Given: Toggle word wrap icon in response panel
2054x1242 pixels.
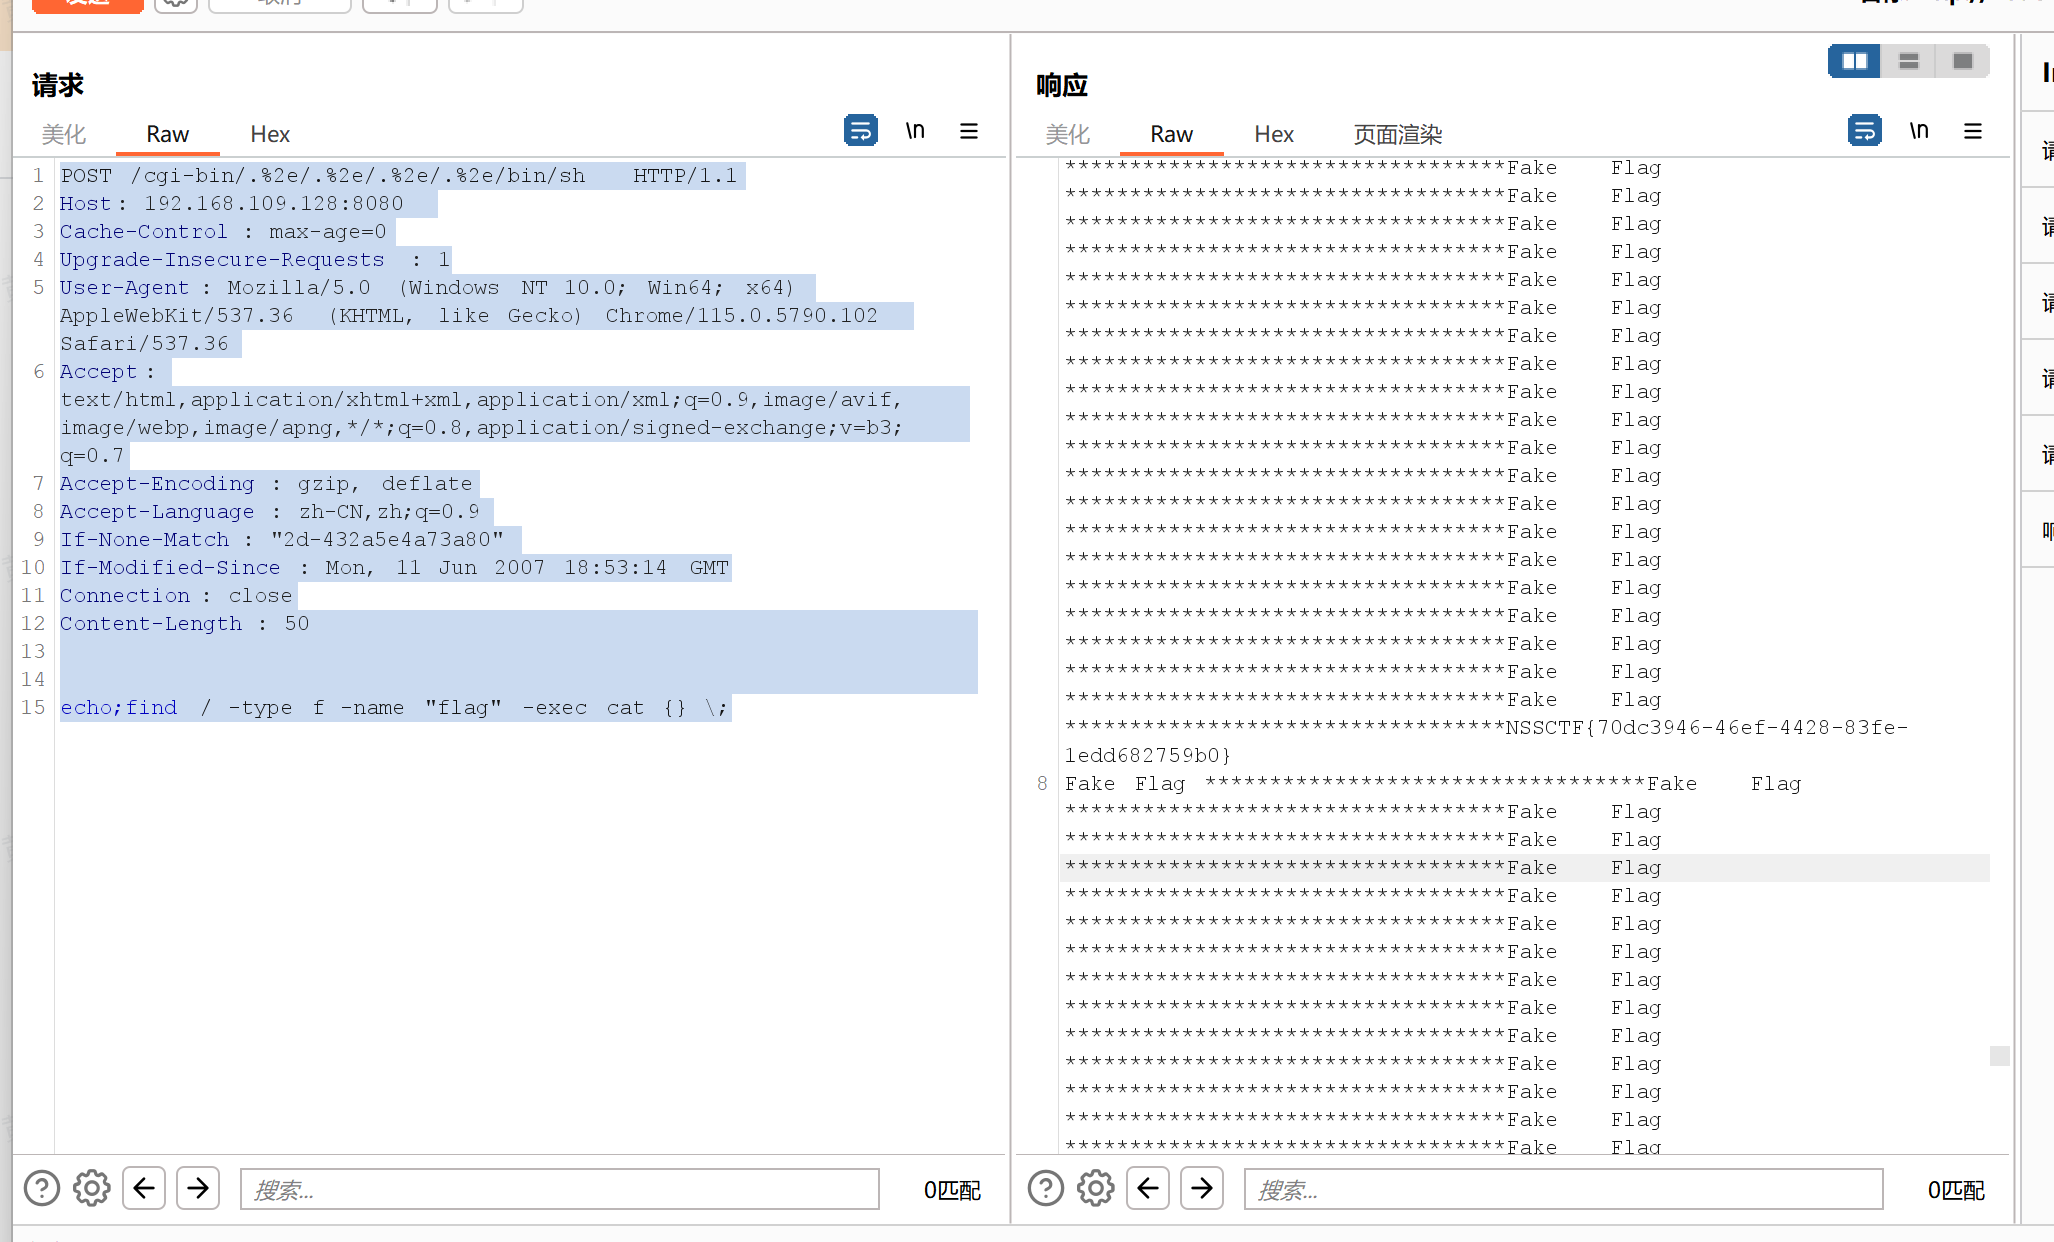Looking at the screenshot, I should point(1864,131).
